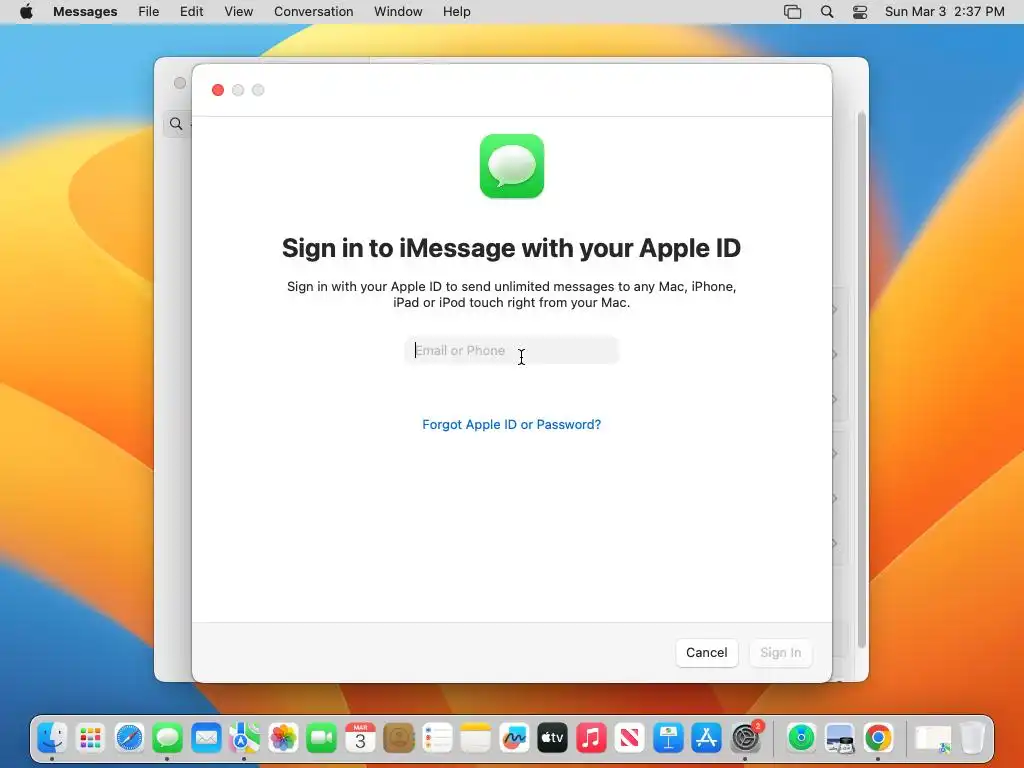Click Forgot Apple ID or Password link

point(511,424)
